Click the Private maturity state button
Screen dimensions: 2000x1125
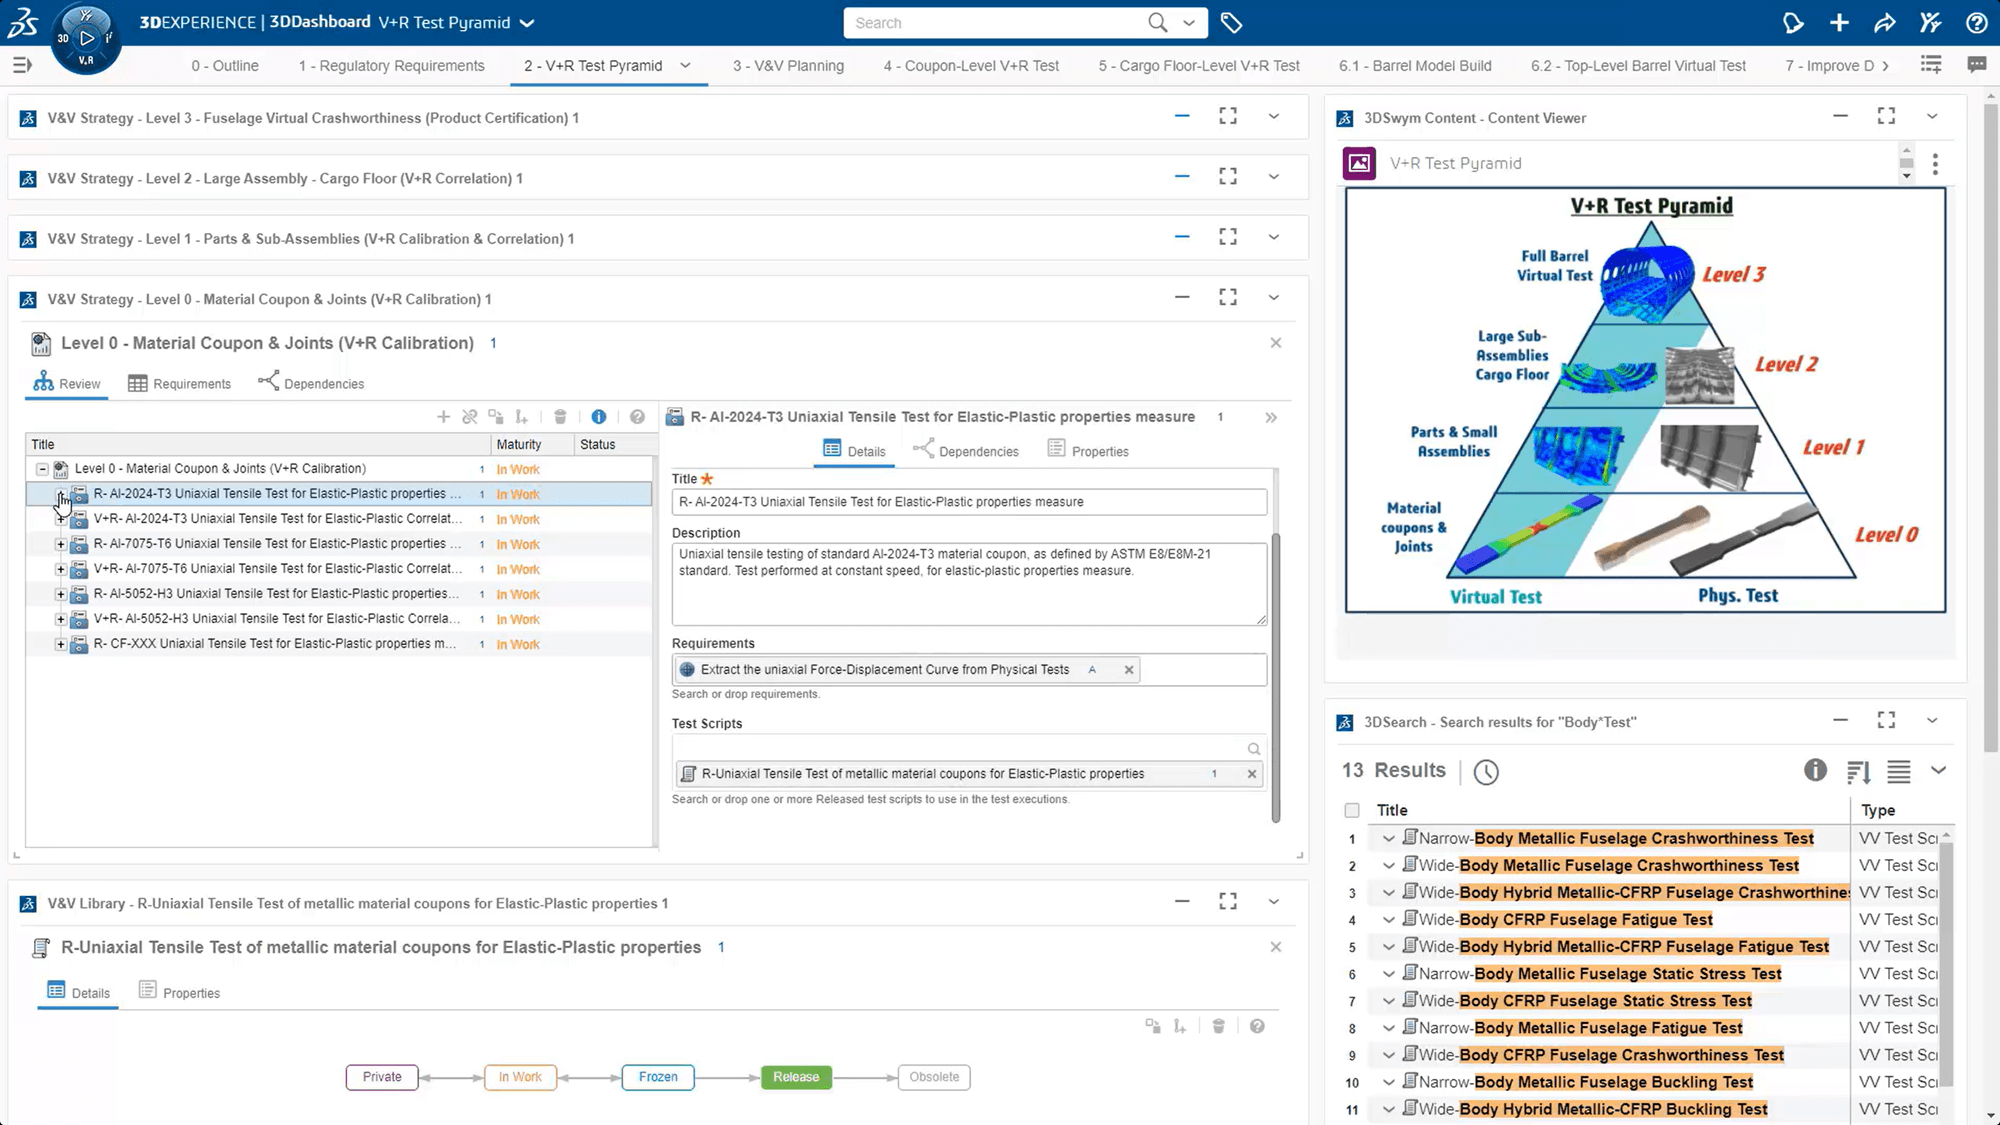coord(382,1077)
